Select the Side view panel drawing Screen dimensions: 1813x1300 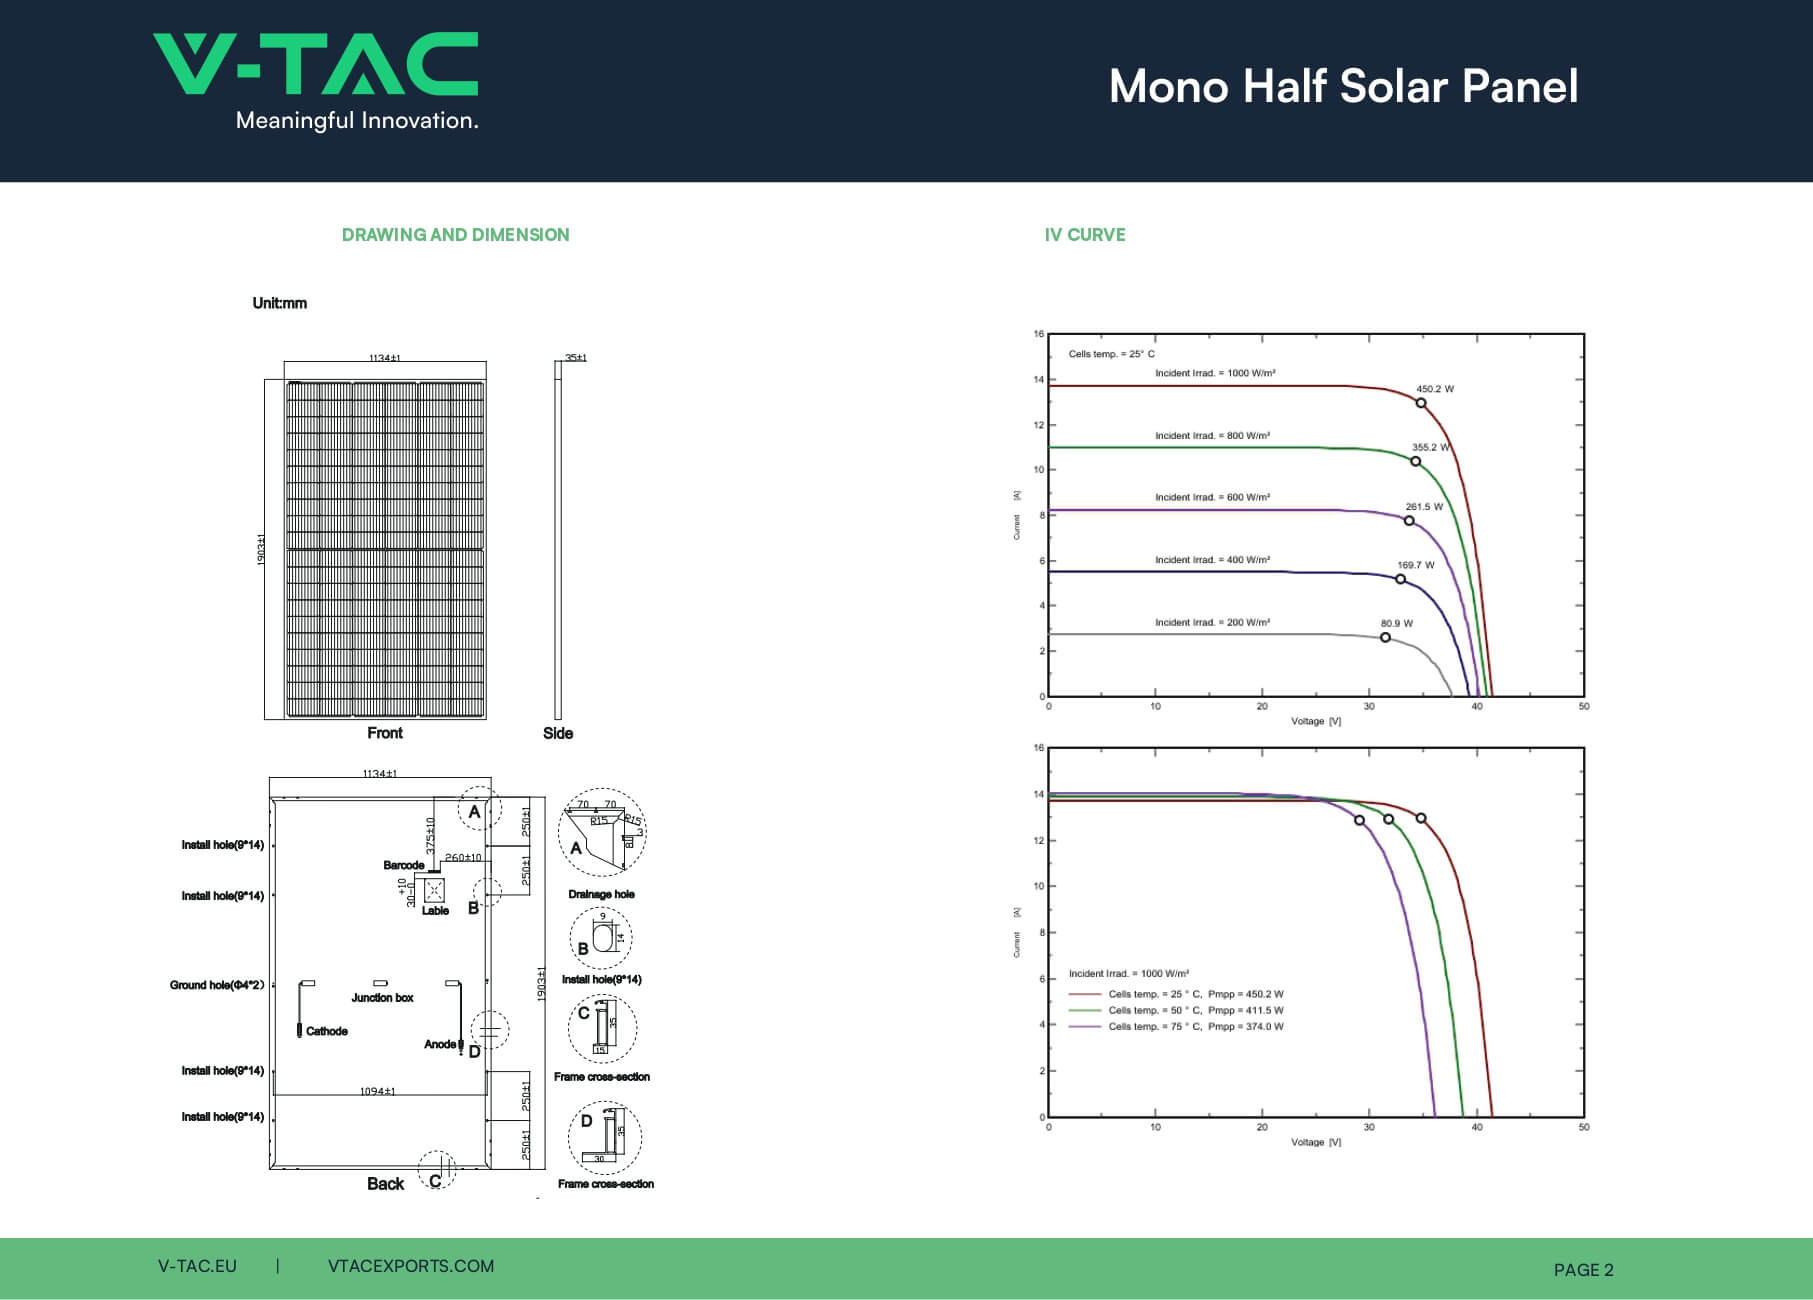pos(558,540)
